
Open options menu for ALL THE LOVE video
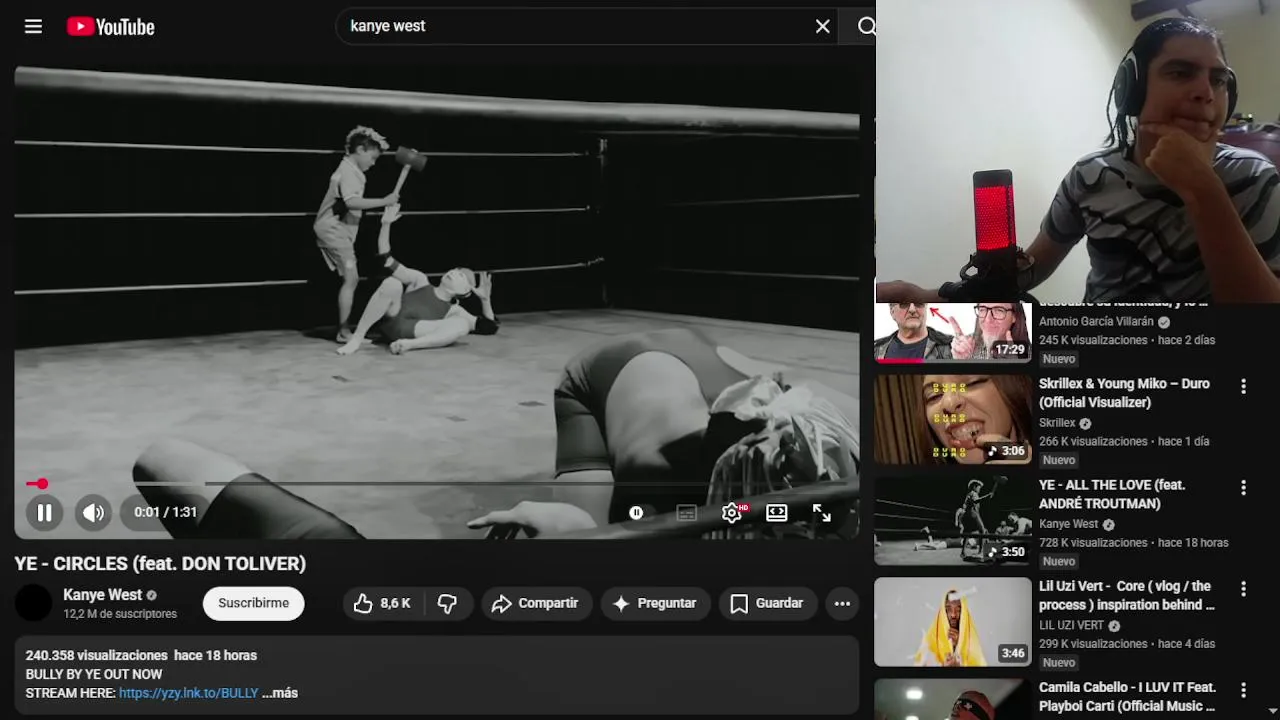coord(1243,488)
